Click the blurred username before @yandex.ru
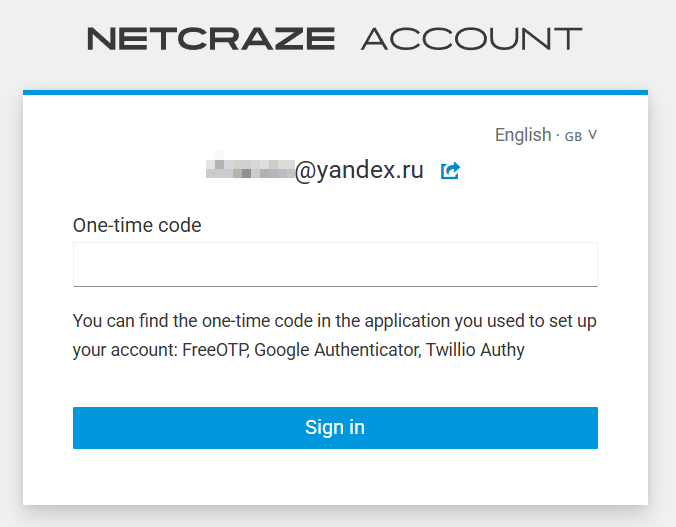 tap(249, 169)
